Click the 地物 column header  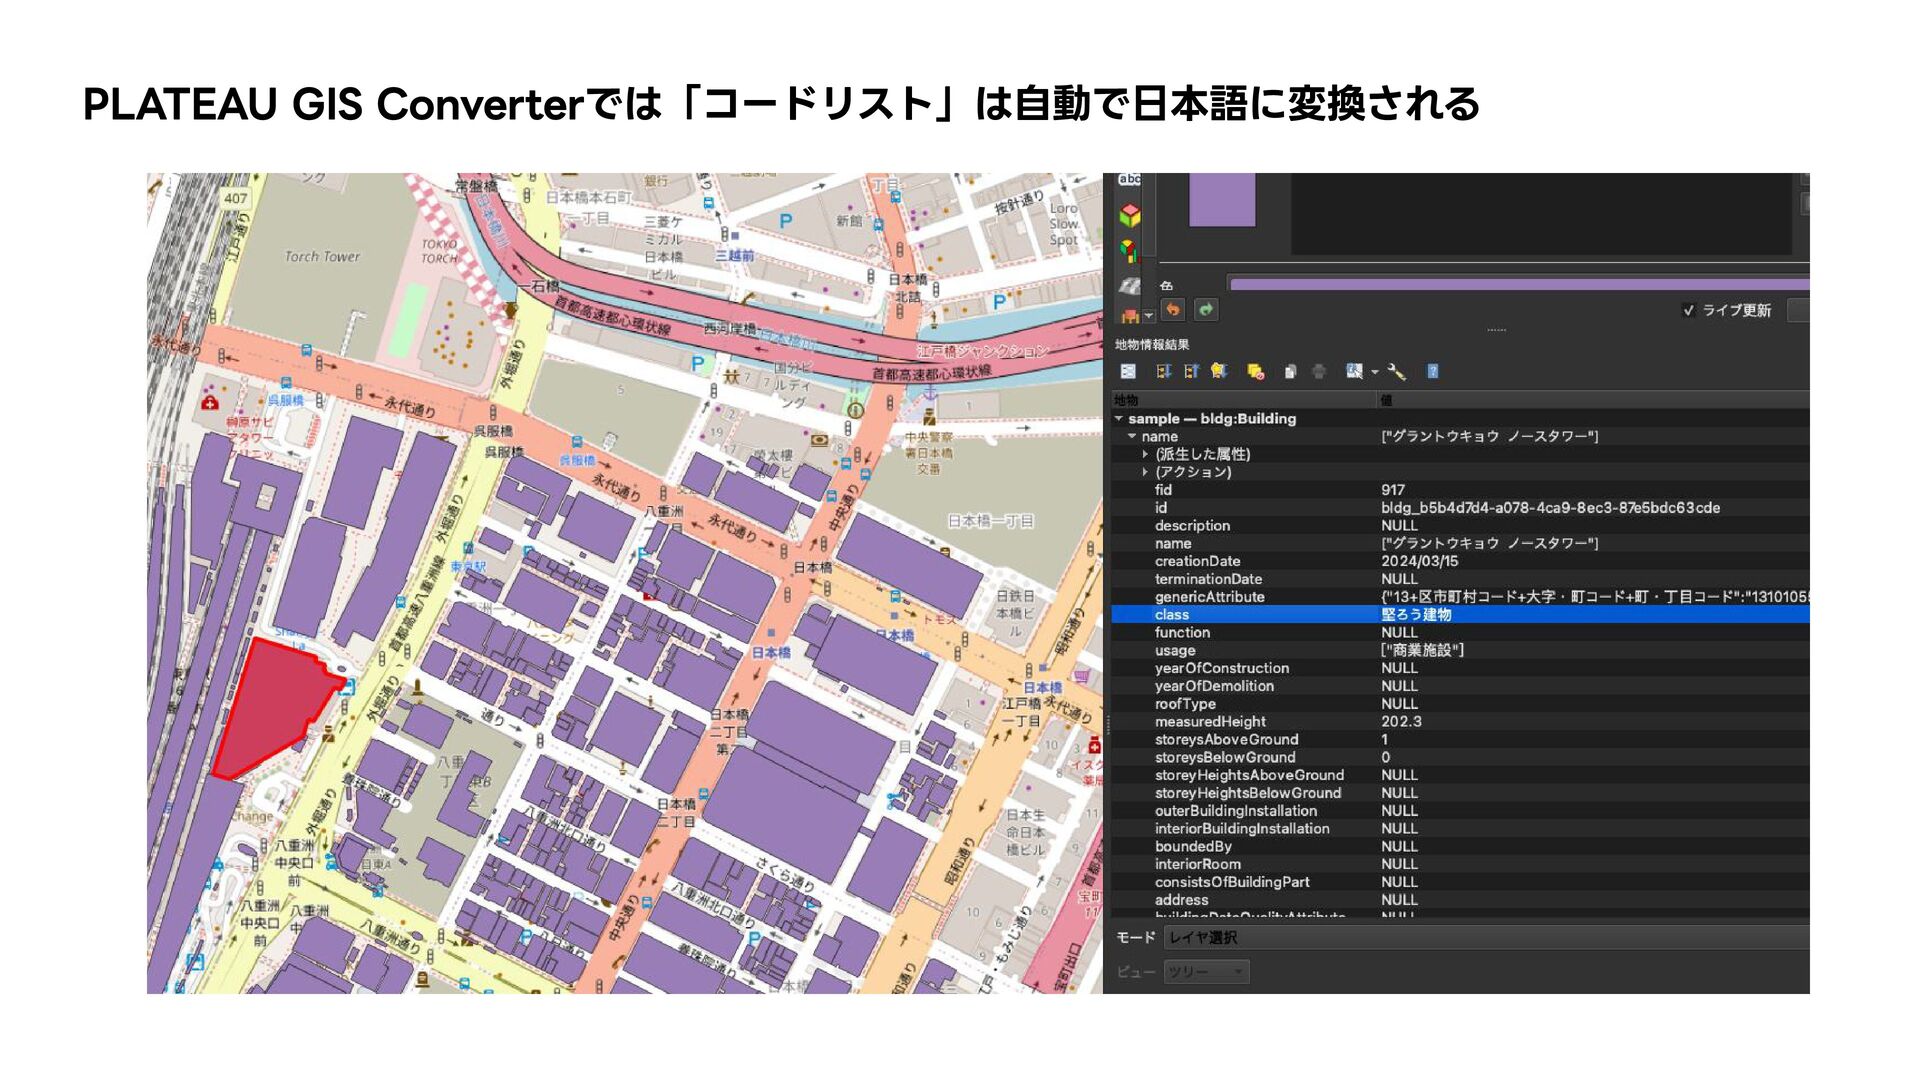tap(1127, 400)
